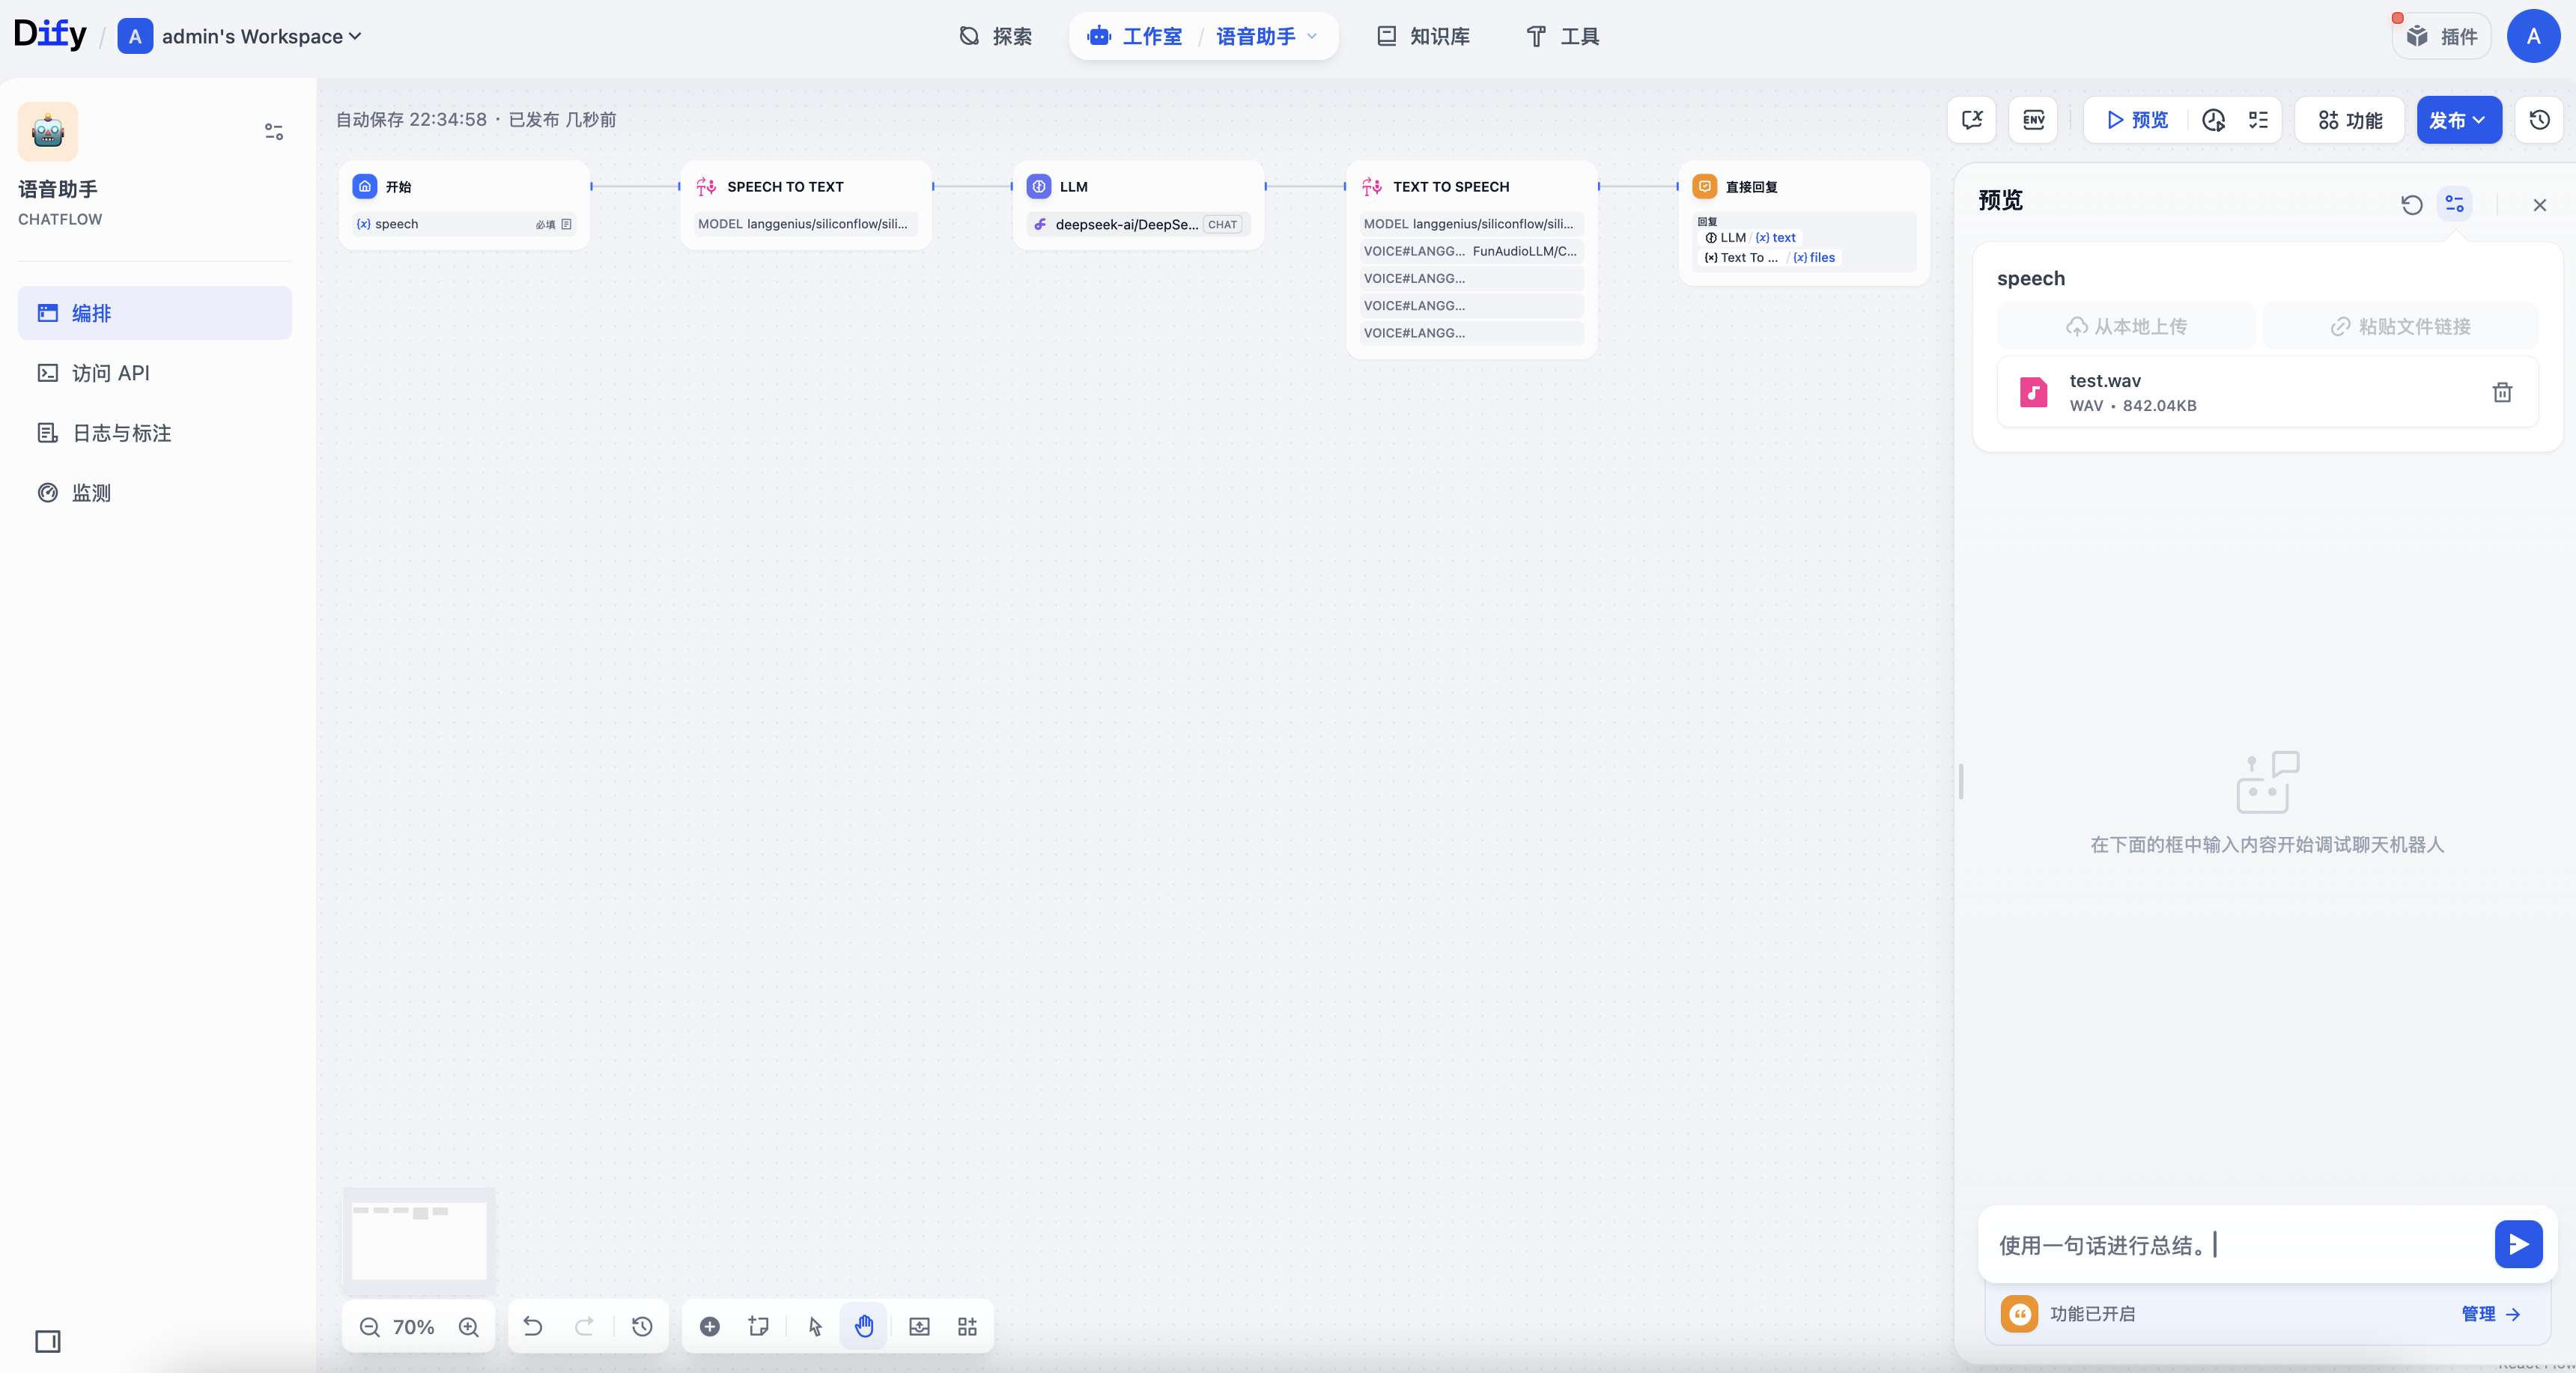The width and height of the screenshot is (2576, 1373).
Task: Click the undo arrow in the bottom toolbar
Action: (533, 1327)
